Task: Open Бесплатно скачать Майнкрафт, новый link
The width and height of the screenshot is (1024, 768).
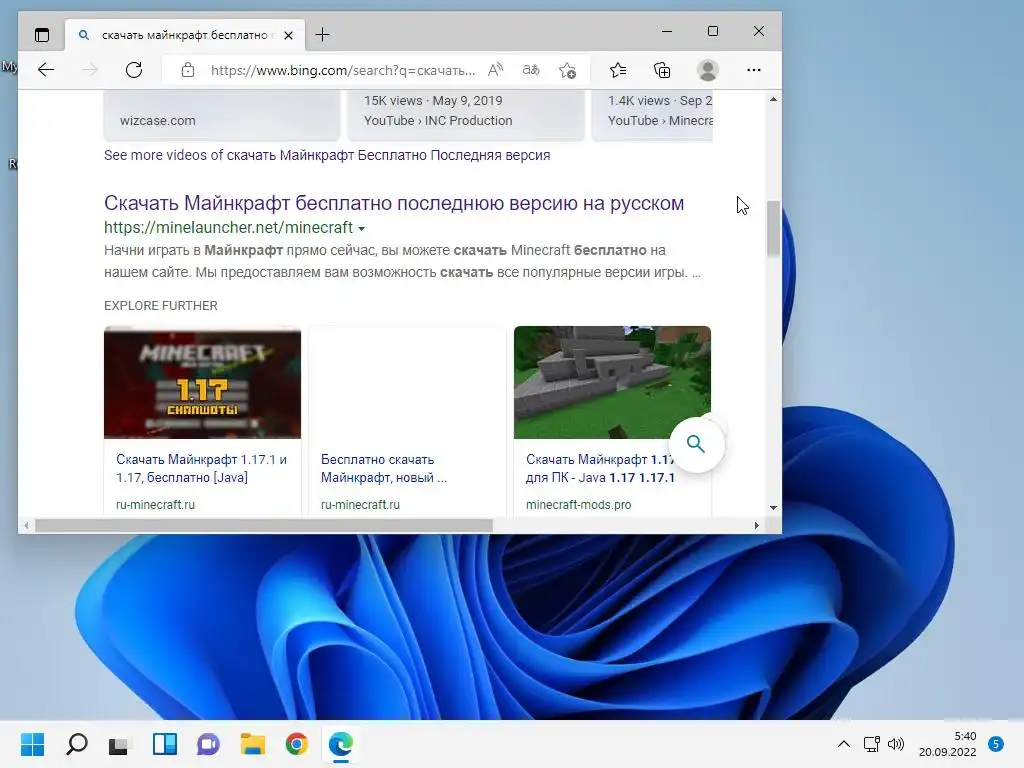Action: point(384,468)
